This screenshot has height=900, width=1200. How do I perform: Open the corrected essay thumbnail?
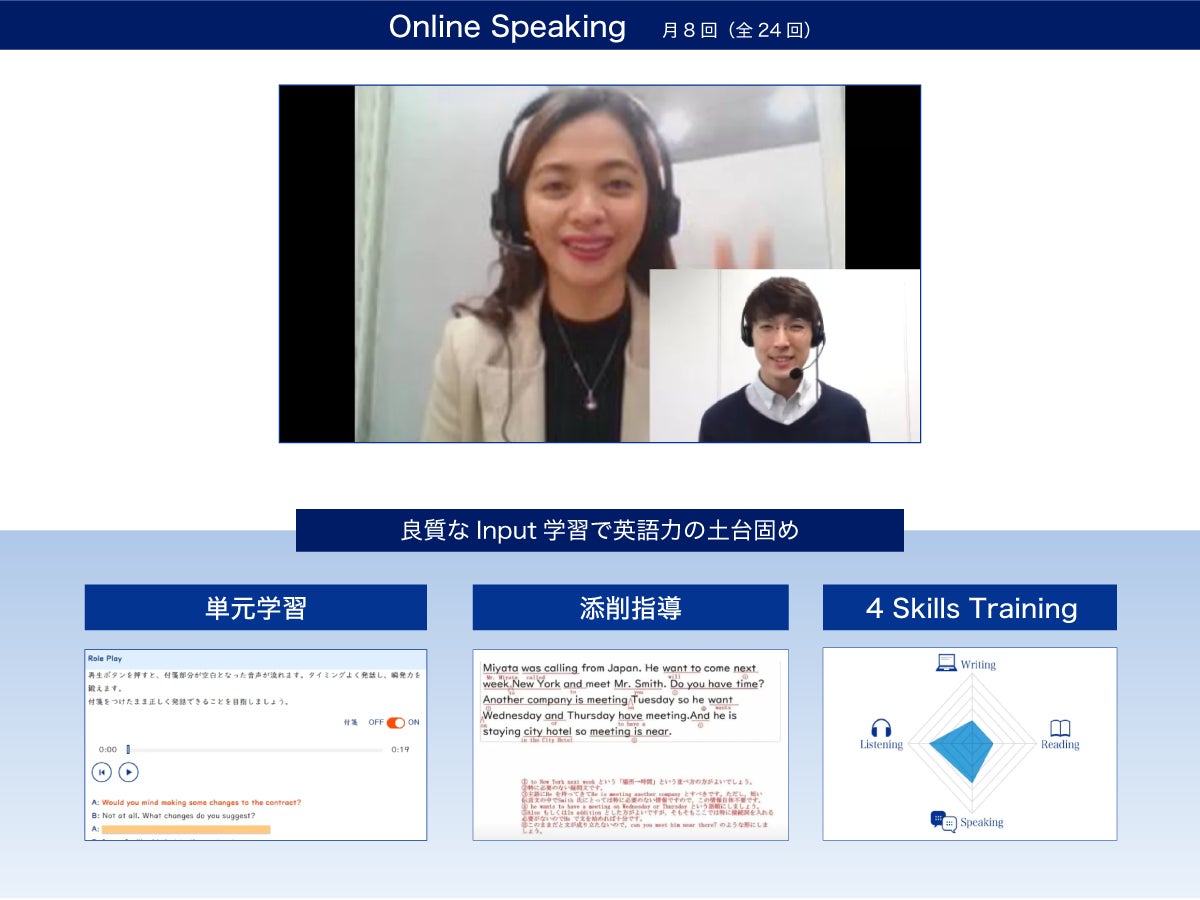(630, 745)
